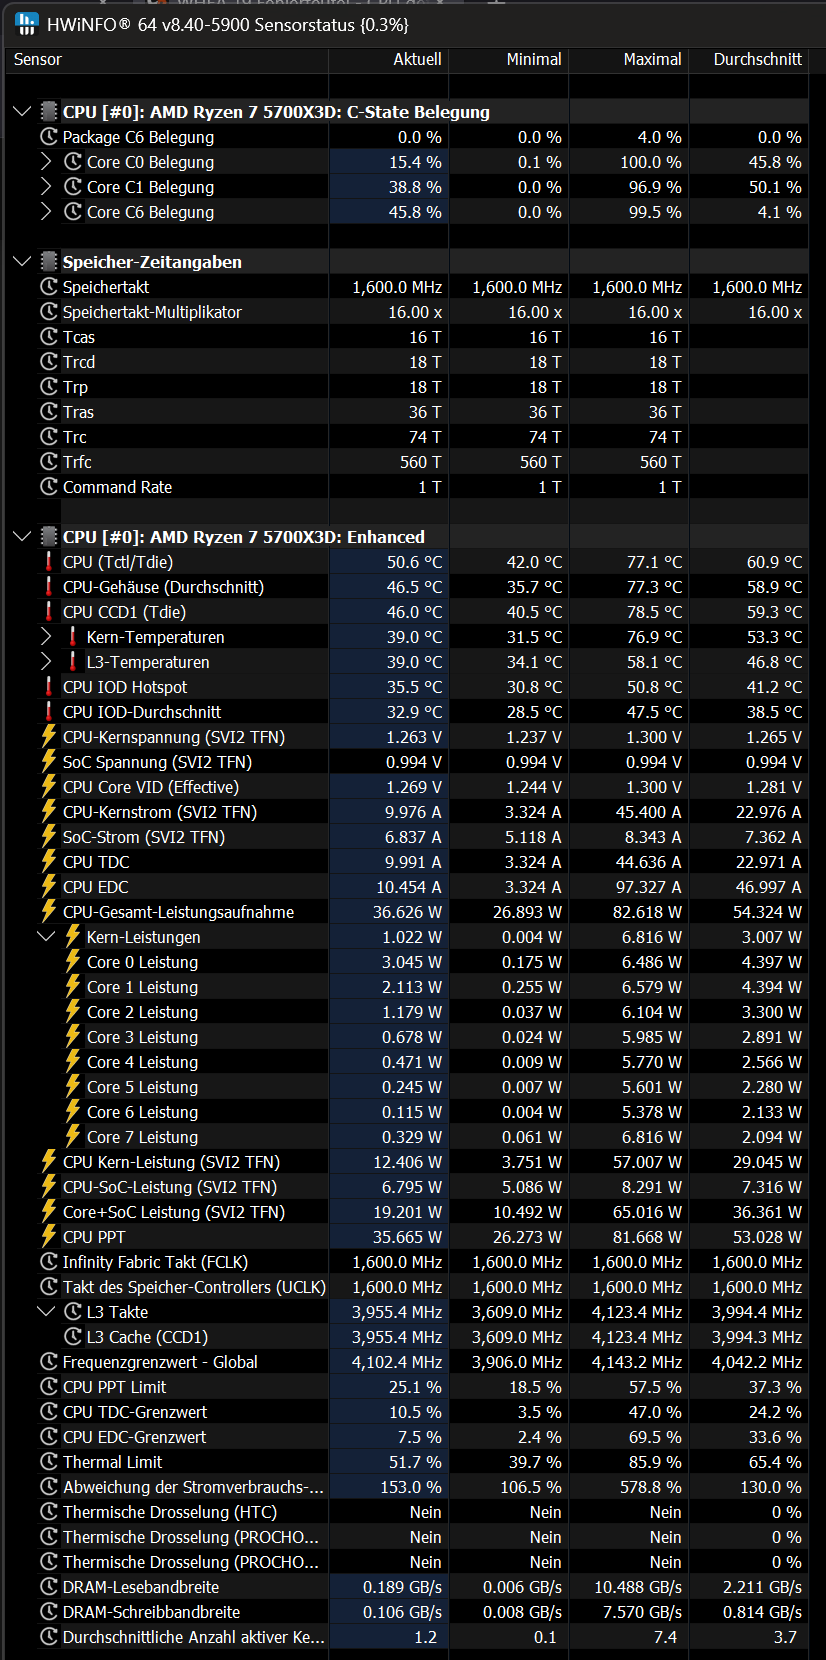
Task: Click the clock icon next to Command Rate
Action: coord(49,486)
